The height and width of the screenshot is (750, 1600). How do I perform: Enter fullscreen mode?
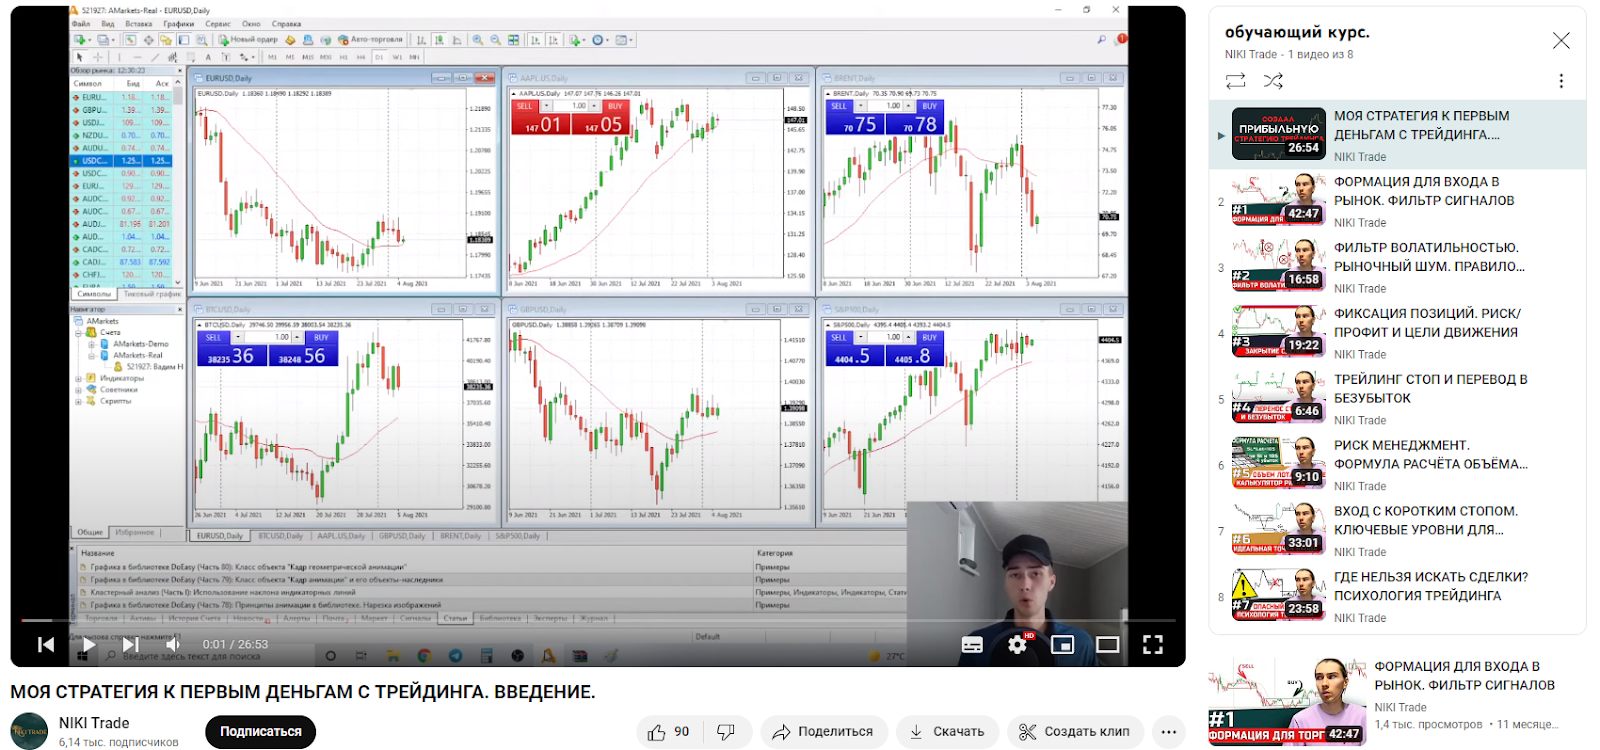point(1153,645)
